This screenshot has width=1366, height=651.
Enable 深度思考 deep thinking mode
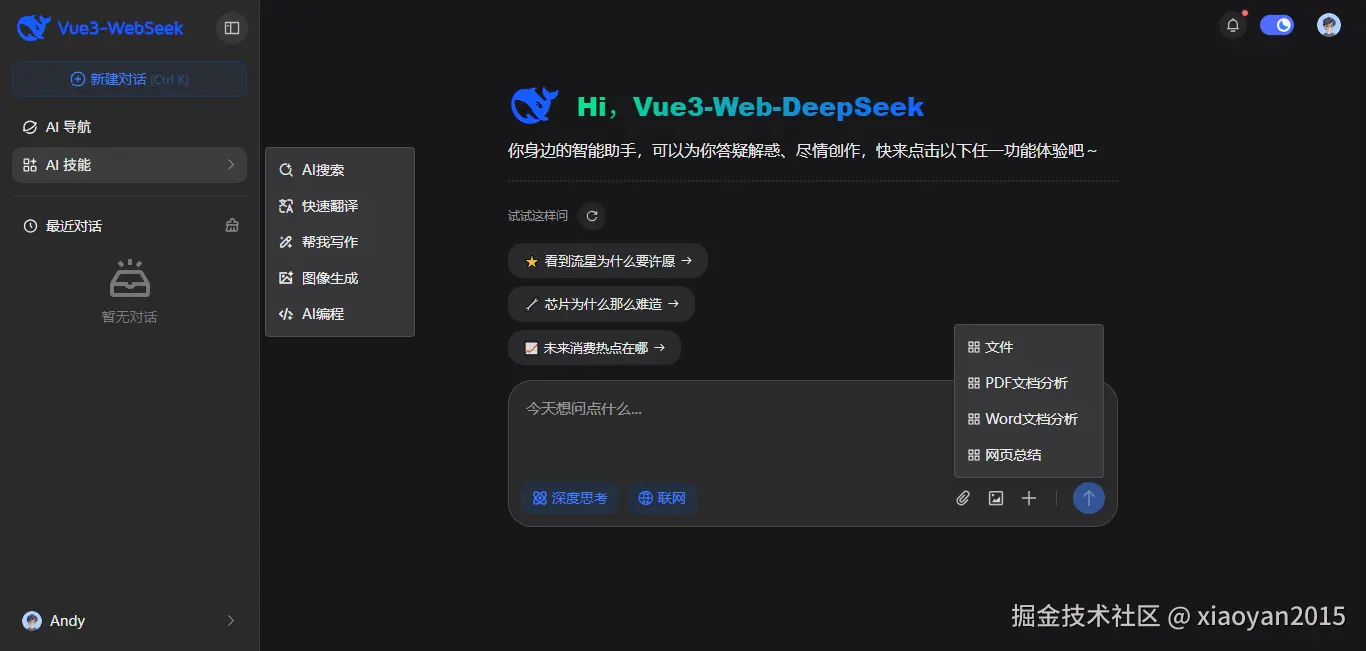[570, 497]
